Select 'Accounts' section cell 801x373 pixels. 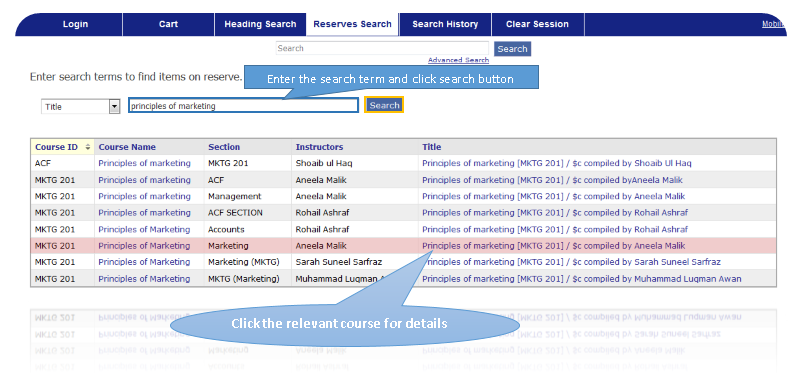point(248,229)
